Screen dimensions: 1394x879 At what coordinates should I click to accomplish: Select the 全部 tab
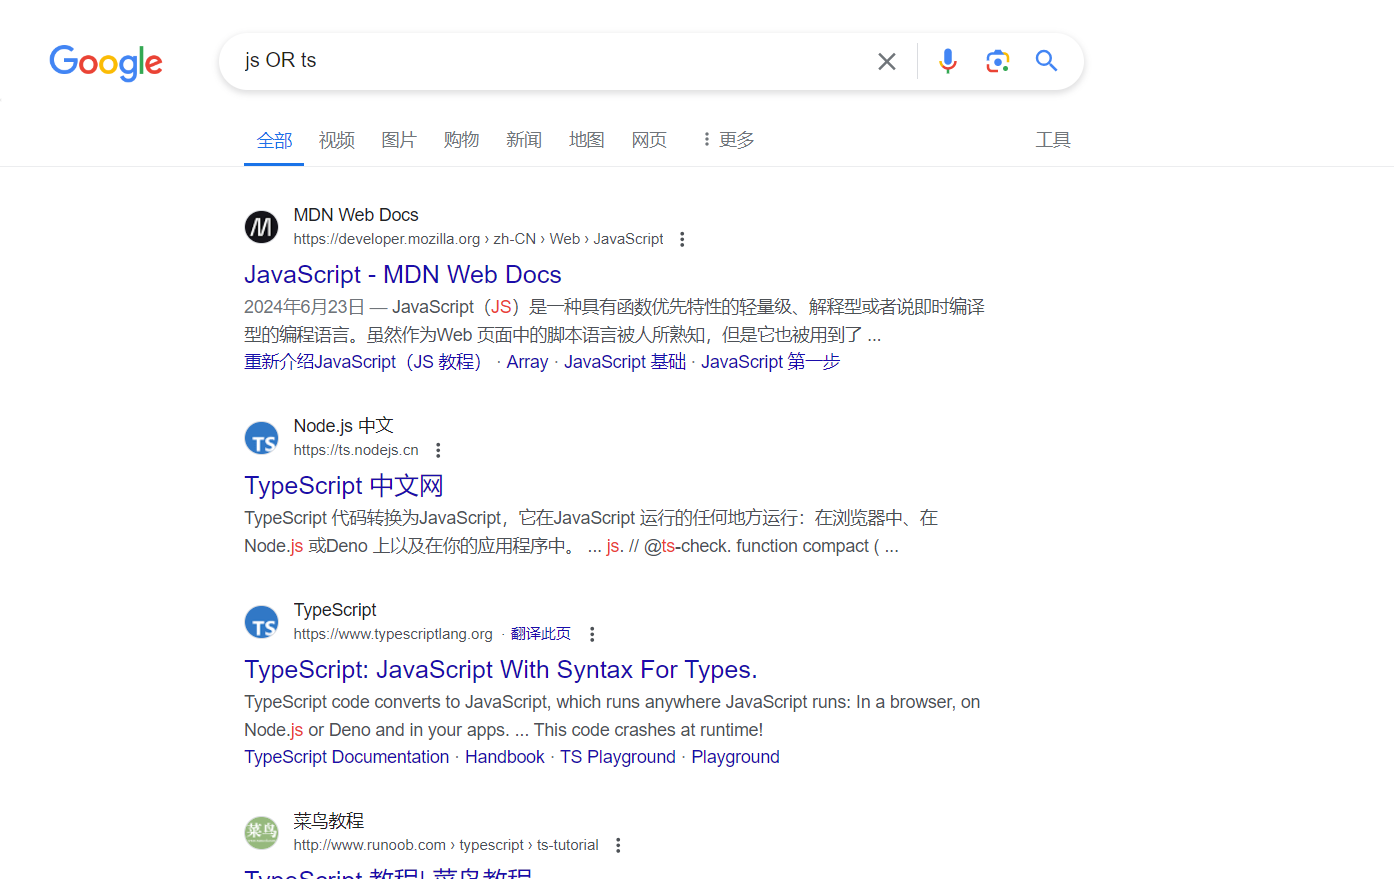[274, 140]
